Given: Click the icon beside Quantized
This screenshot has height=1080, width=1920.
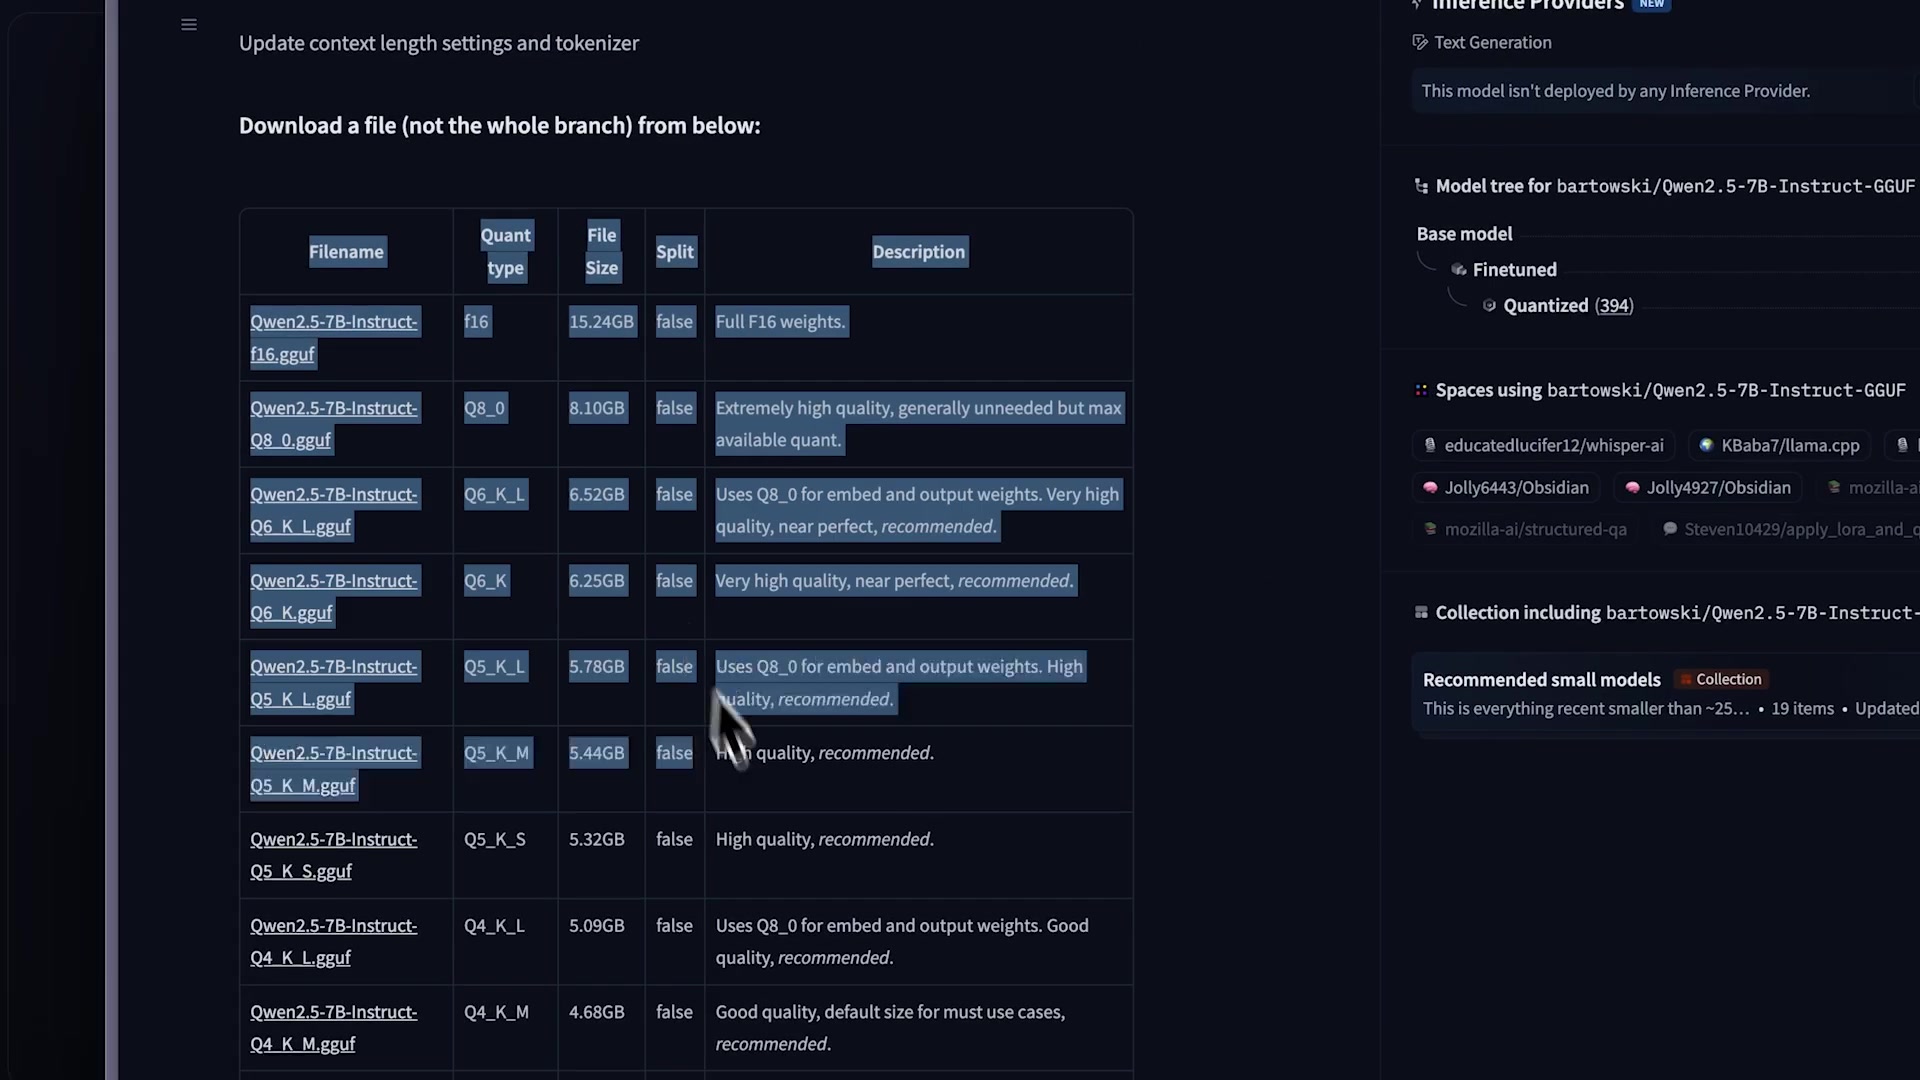Looking at the screenshot, I should [1489, 306].
